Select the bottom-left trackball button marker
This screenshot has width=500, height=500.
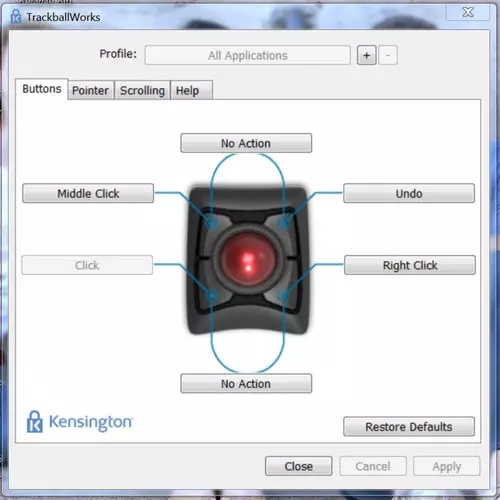211,295
